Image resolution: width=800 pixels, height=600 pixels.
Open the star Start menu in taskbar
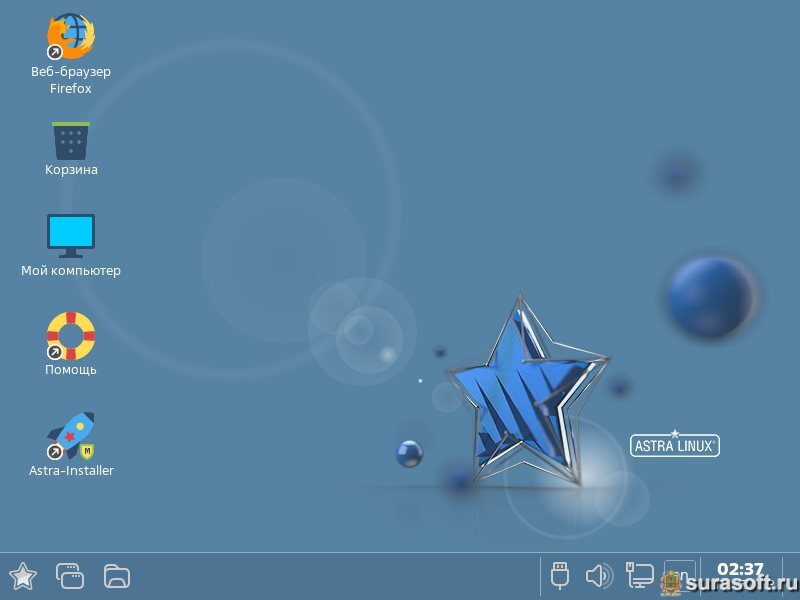tap(22, 577)
